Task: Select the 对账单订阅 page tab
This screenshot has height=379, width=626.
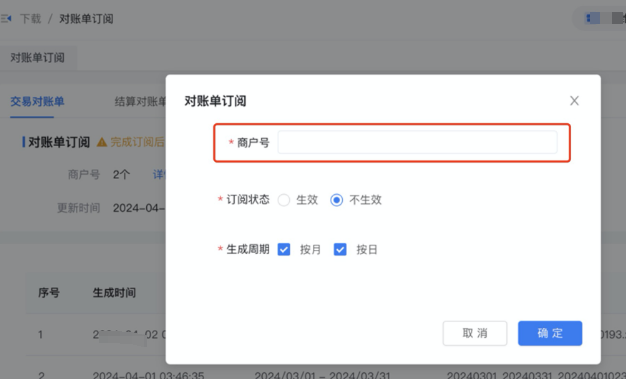Action: click(x=38, y=58)
